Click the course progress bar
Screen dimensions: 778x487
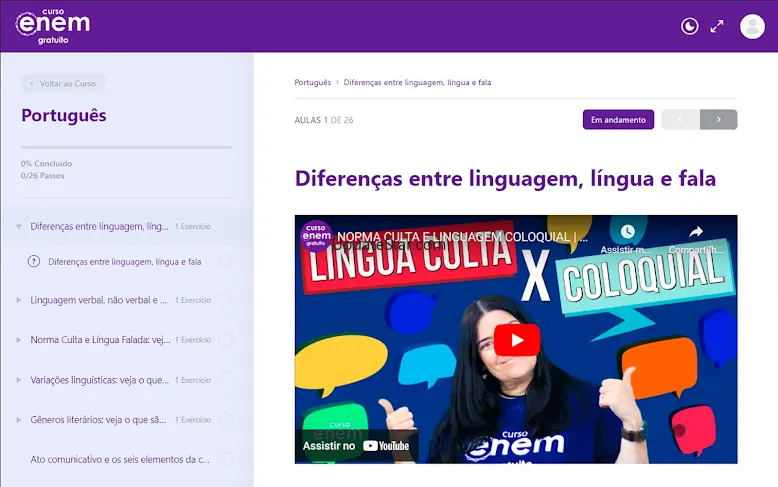click(127, 147)
